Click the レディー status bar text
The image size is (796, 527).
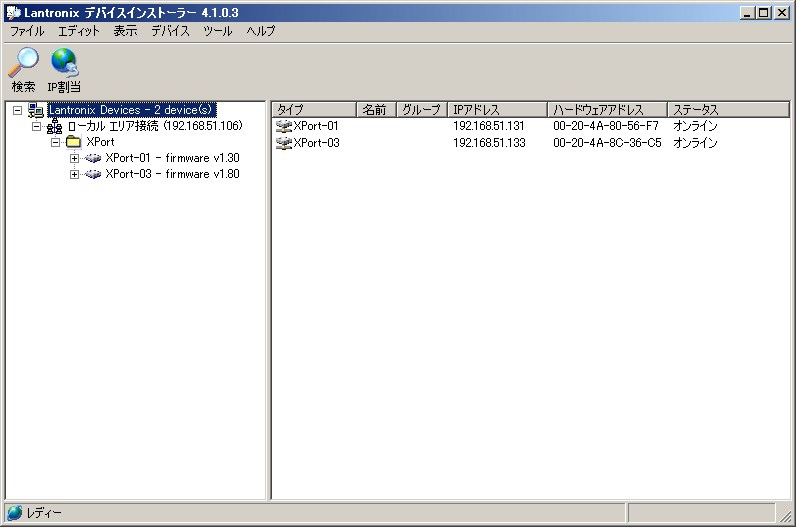point(44,513)
